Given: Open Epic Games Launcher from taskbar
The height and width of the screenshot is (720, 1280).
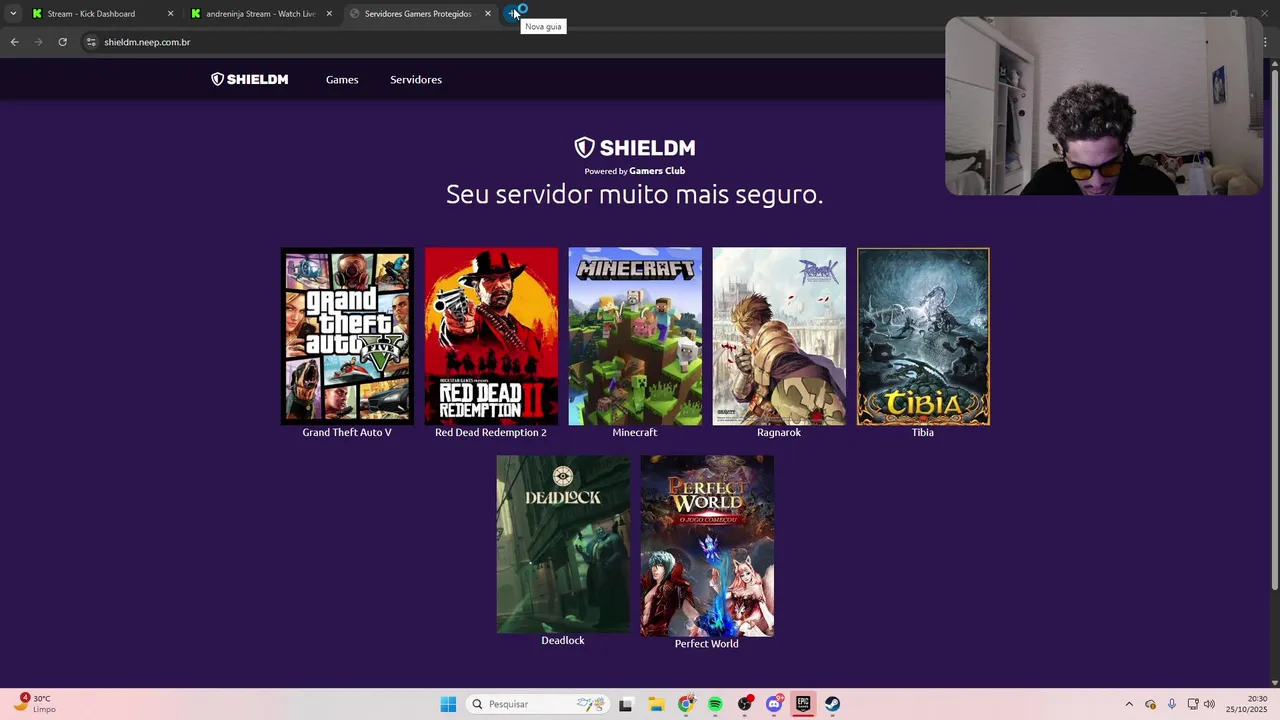Looking at the screenshot, I should (x=803, y=704).
